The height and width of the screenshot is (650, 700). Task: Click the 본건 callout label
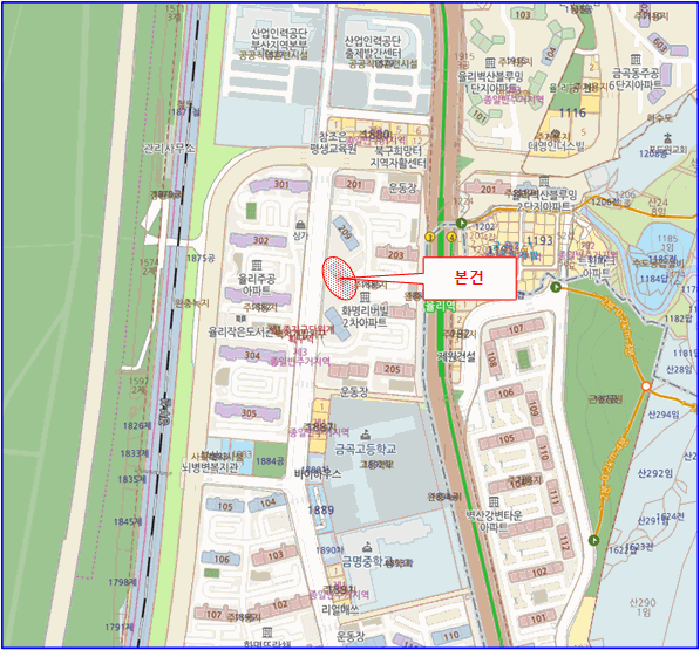click(469, 278)
